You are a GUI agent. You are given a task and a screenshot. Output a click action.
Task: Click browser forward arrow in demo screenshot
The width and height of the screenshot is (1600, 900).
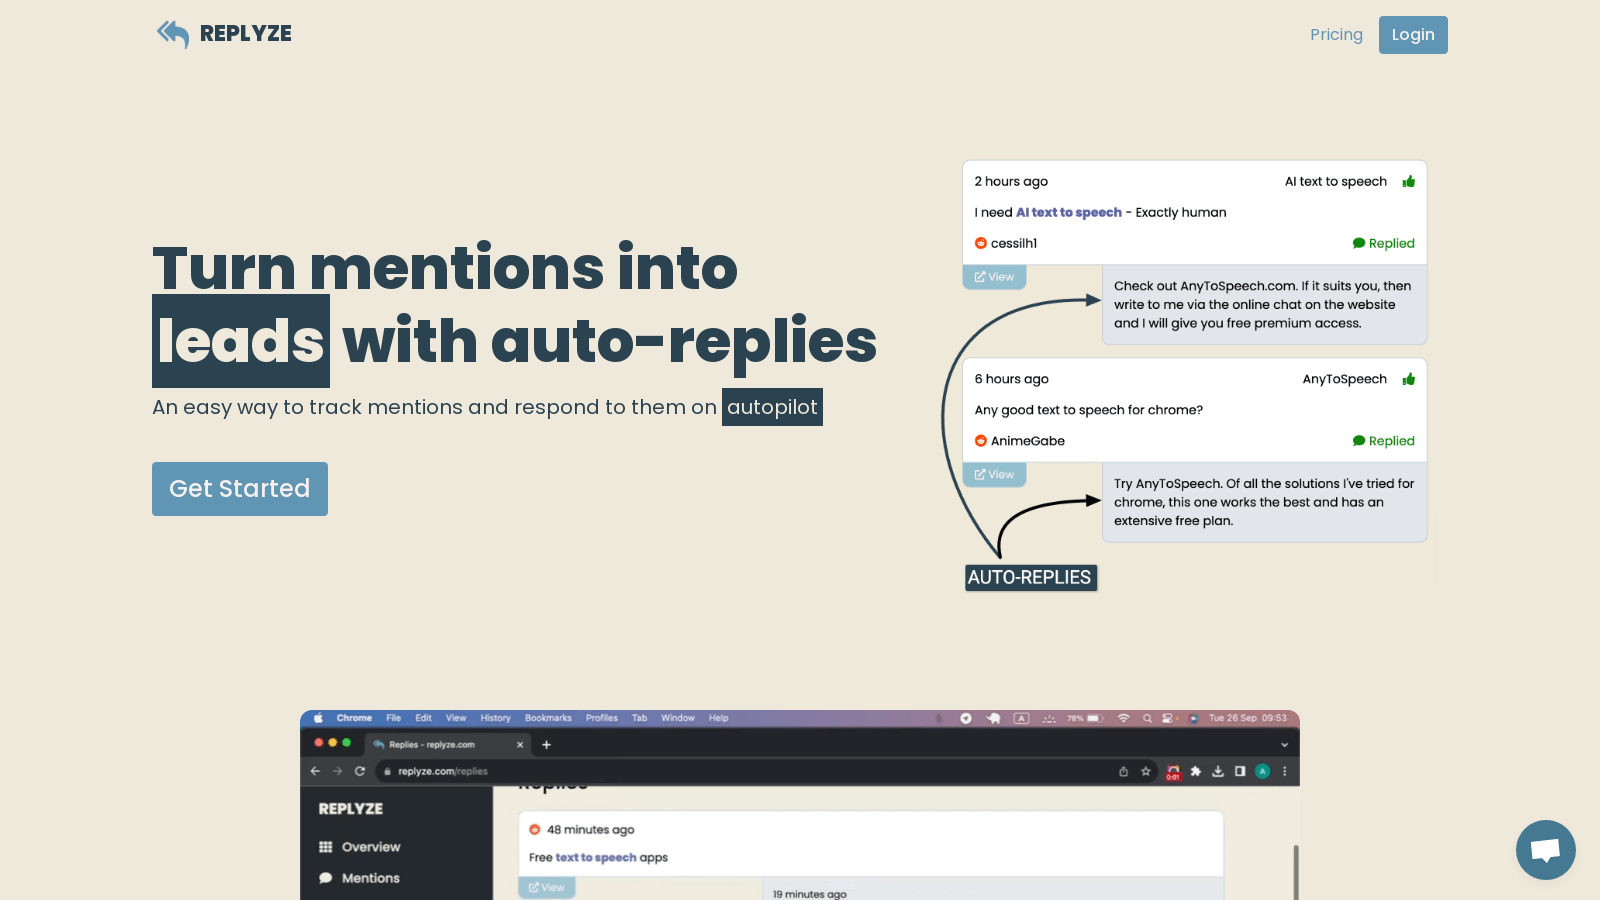[x=337, y=771]
